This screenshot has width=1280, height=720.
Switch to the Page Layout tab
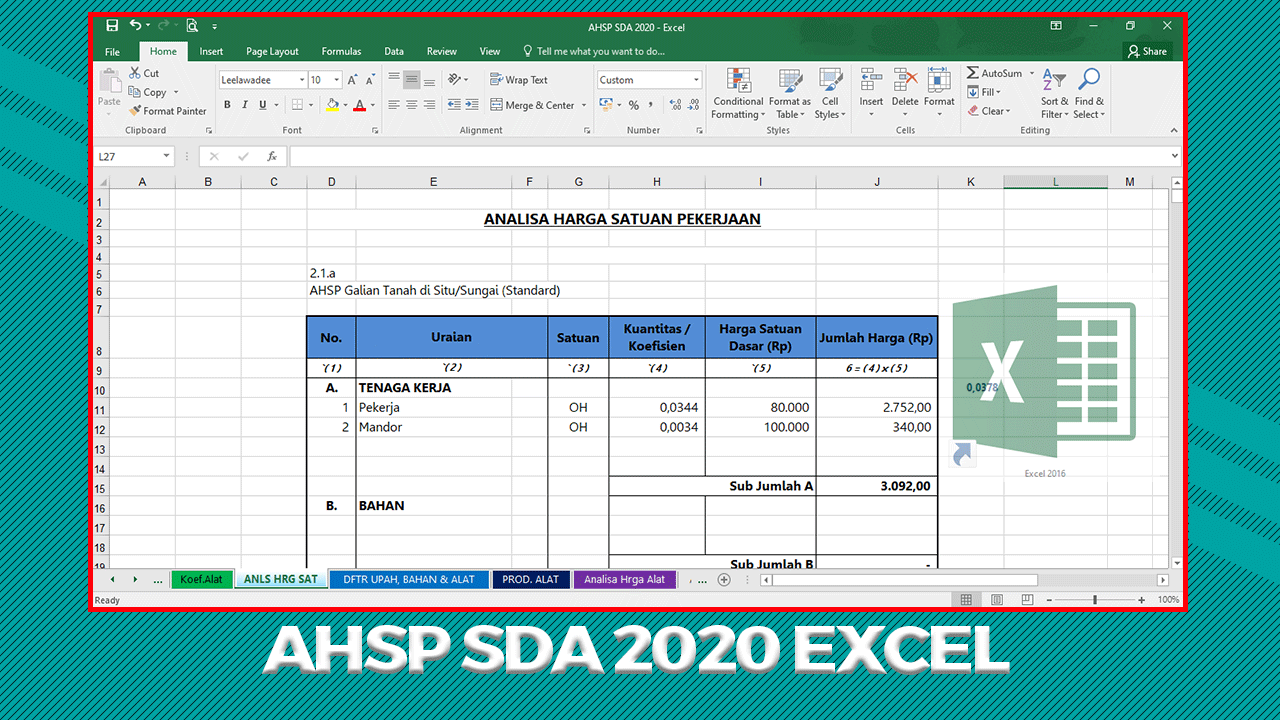pyautogui.click(x=272, y=51)
